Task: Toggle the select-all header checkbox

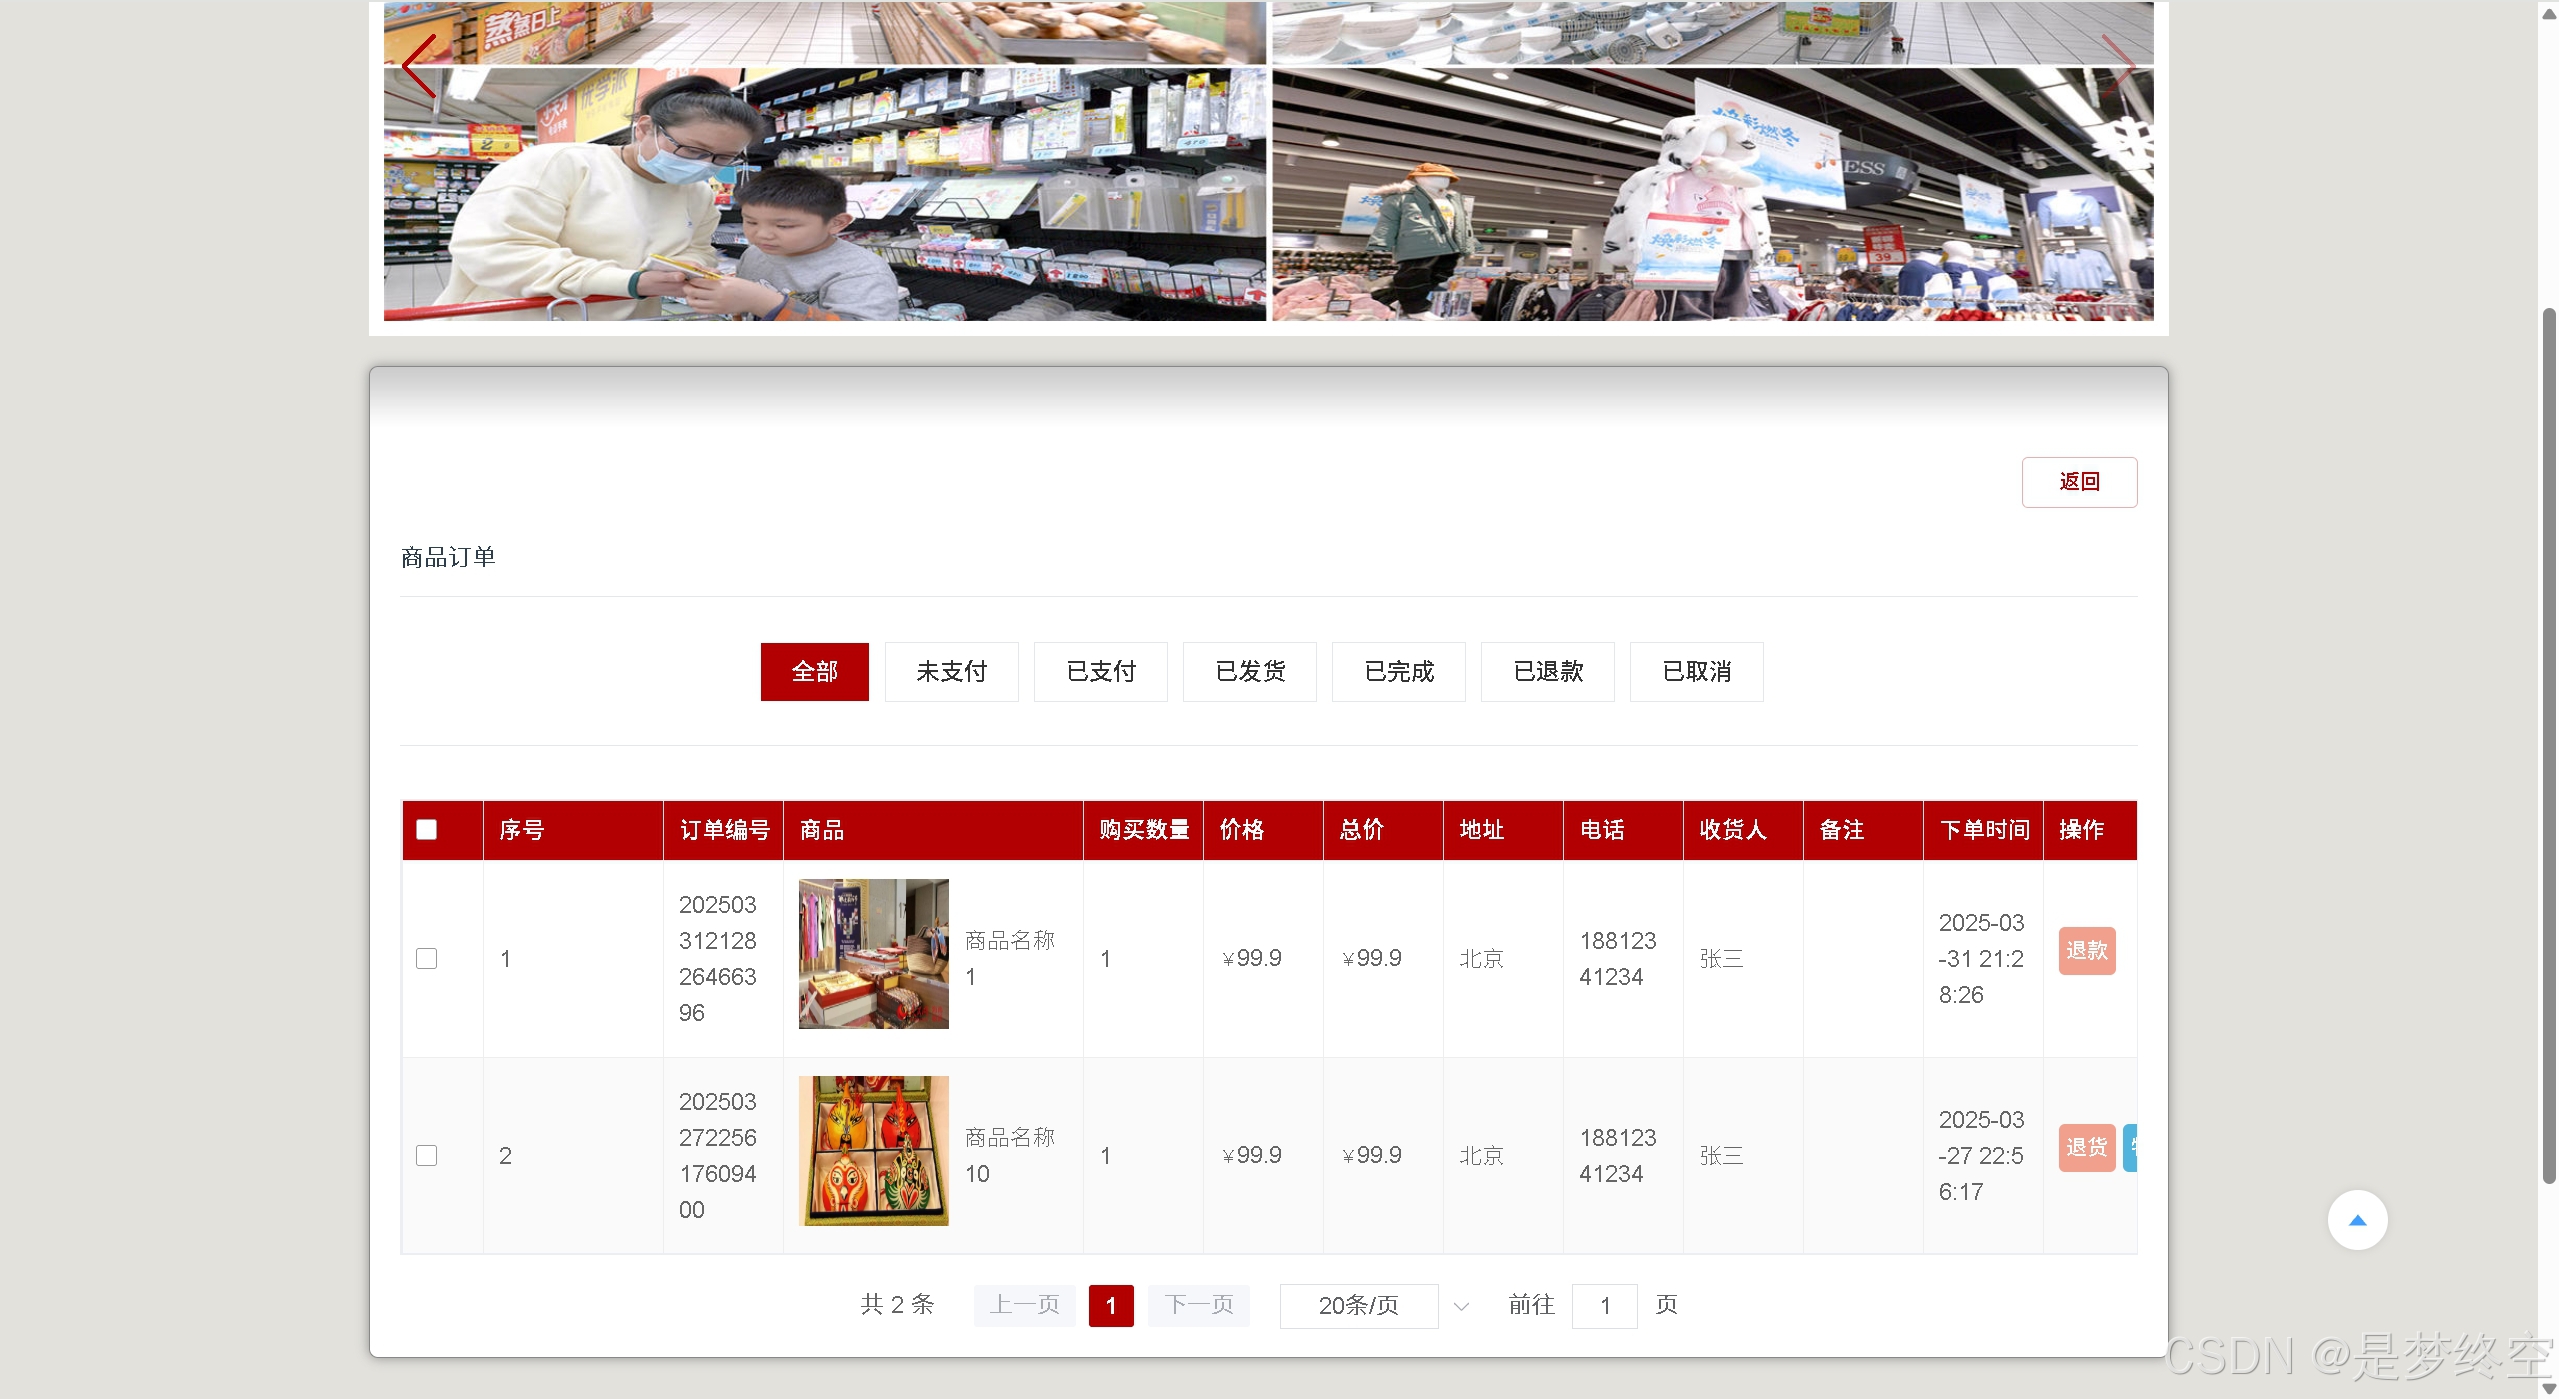Action: pyautogui.click(x=427, y=830)
